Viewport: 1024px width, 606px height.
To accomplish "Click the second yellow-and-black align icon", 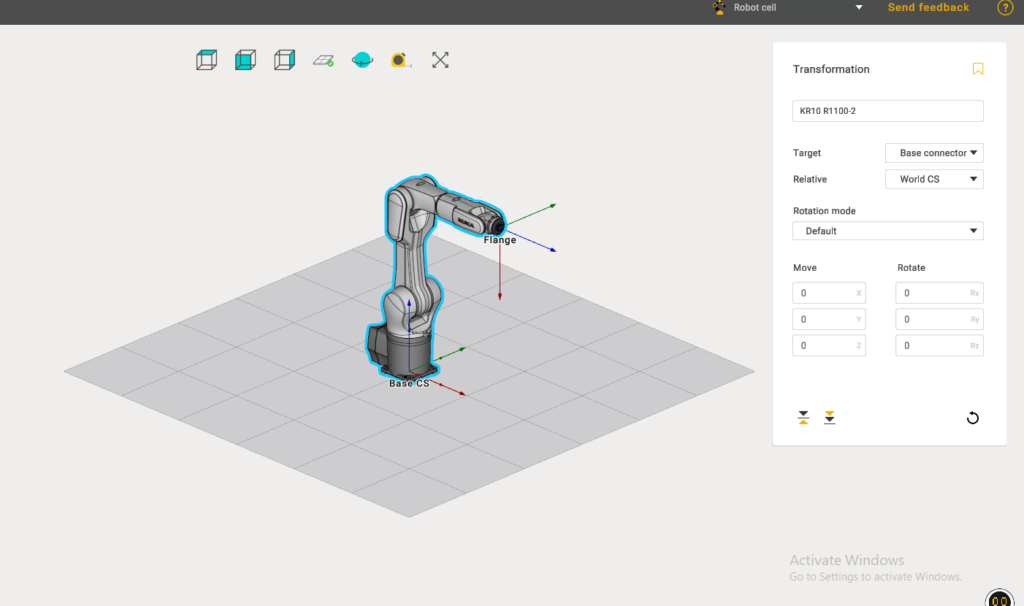I will tap(829, 418).
